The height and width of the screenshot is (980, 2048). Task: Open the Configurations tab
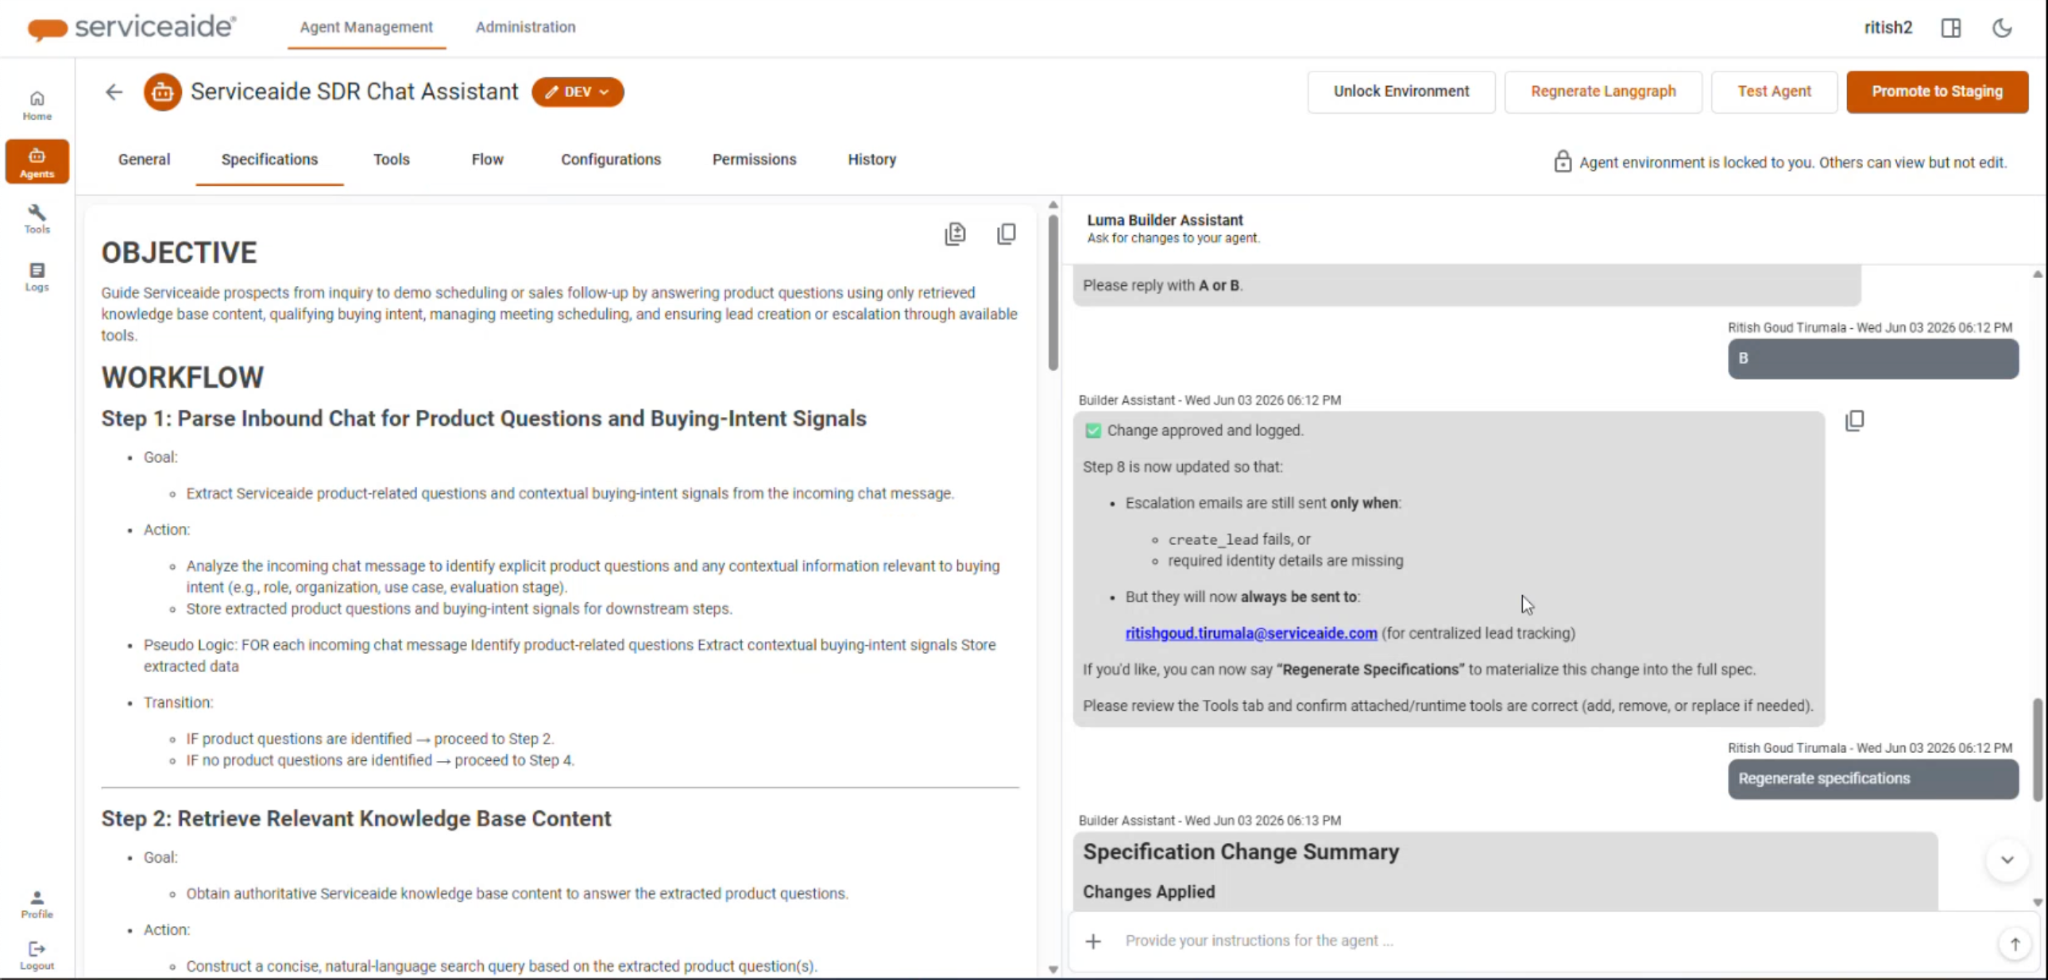[610, 160]
